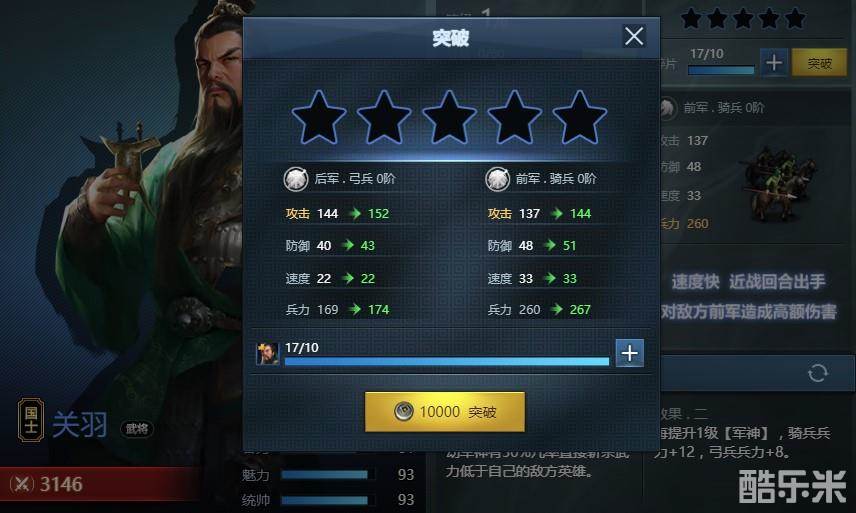Select the 前军 骑兵 troop emblem in dialog
The height and width of the screenshot is (513, 856).
pyautogui.click(x=497, y=179)
